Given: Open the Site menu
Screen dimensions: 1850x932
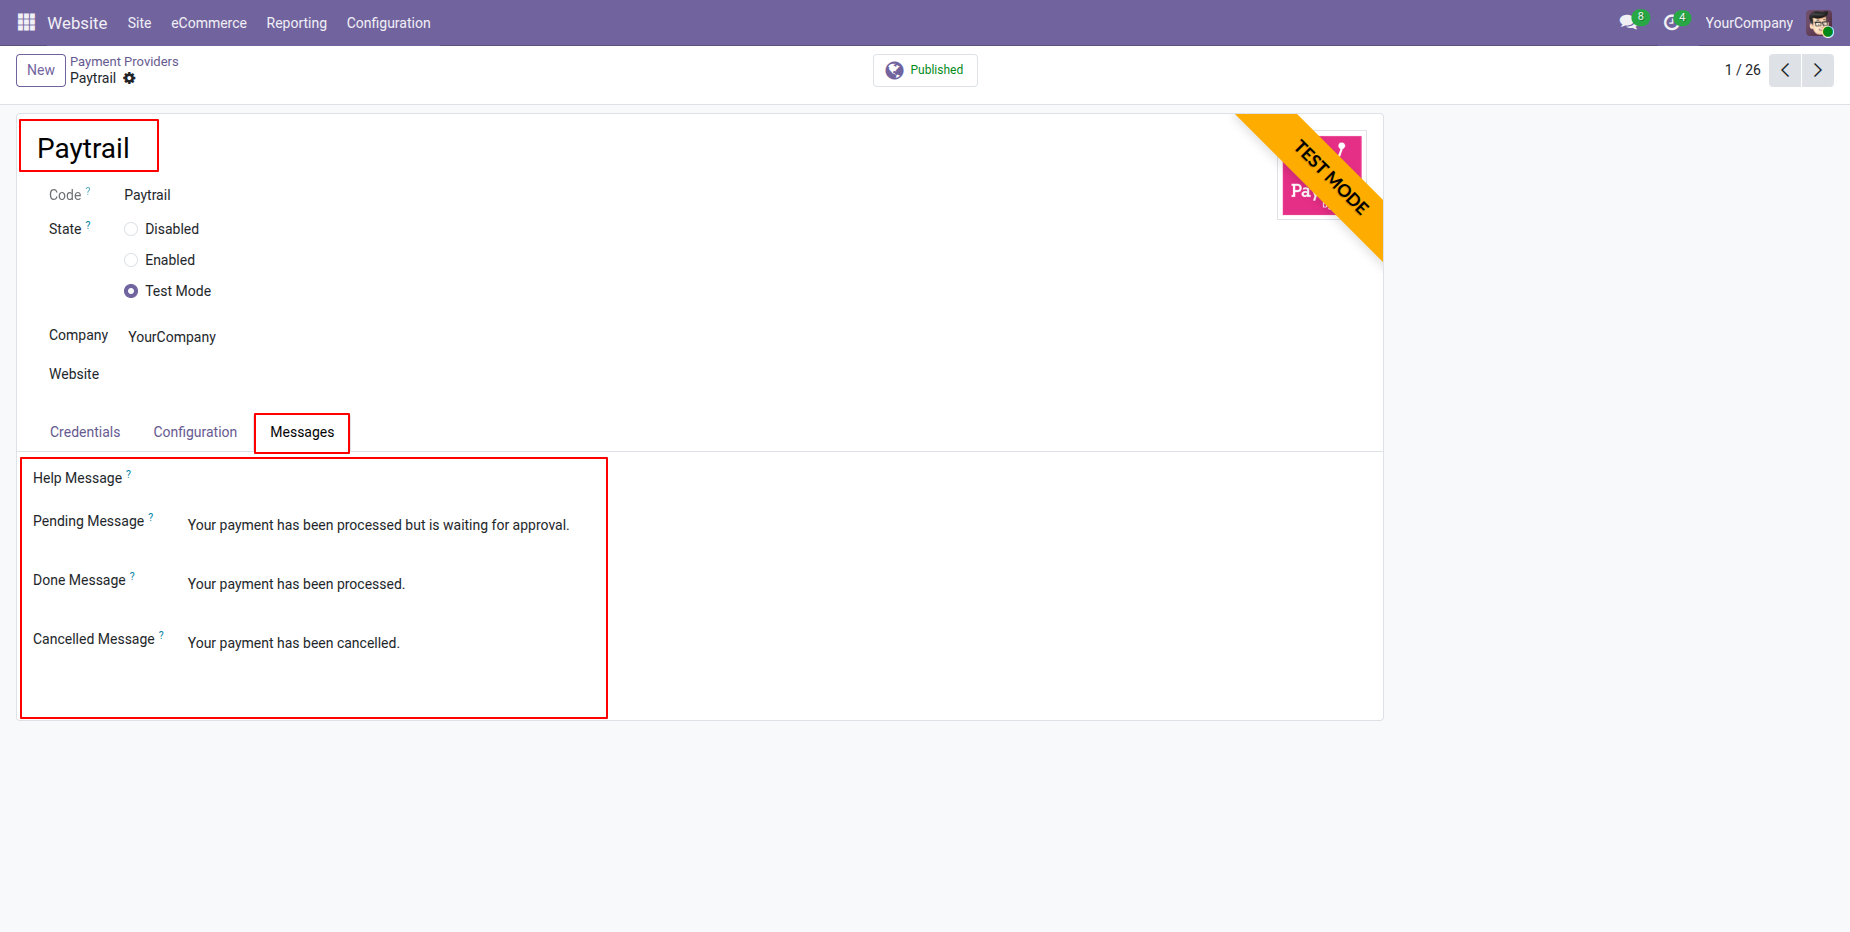Looking at the screenshot, I should click(139, 23).
